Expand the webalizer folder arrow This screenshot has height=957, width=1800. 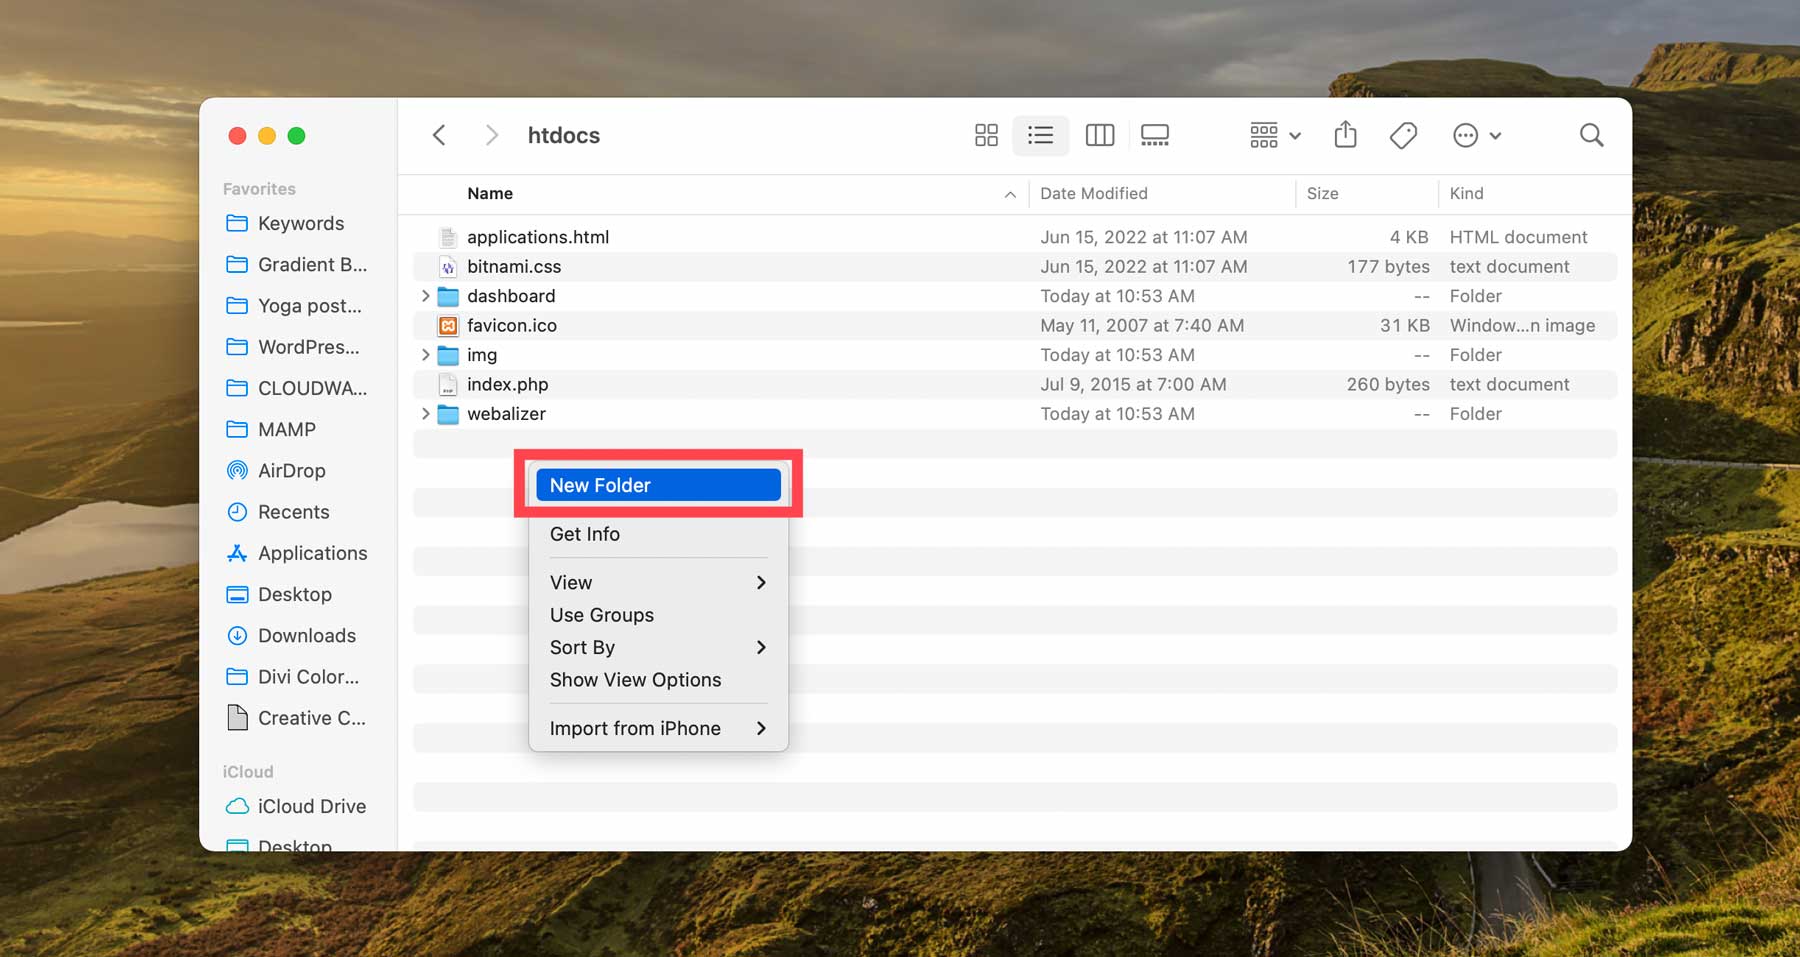point(425,414)
